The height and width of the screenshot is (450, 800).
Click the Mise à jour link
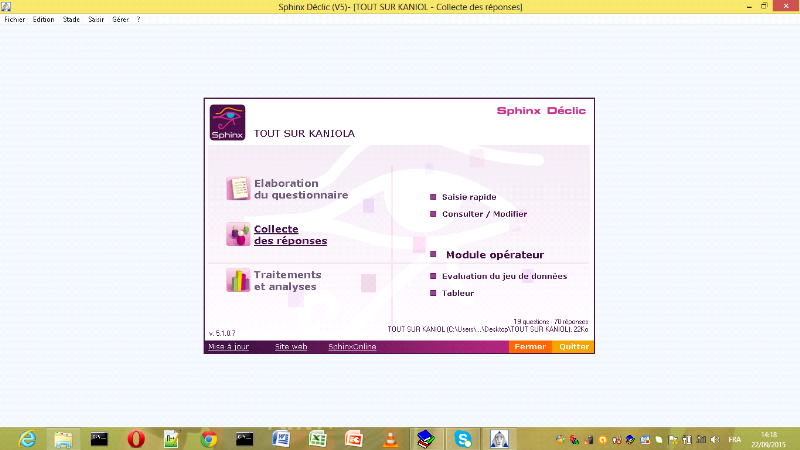tap(228, 346)
